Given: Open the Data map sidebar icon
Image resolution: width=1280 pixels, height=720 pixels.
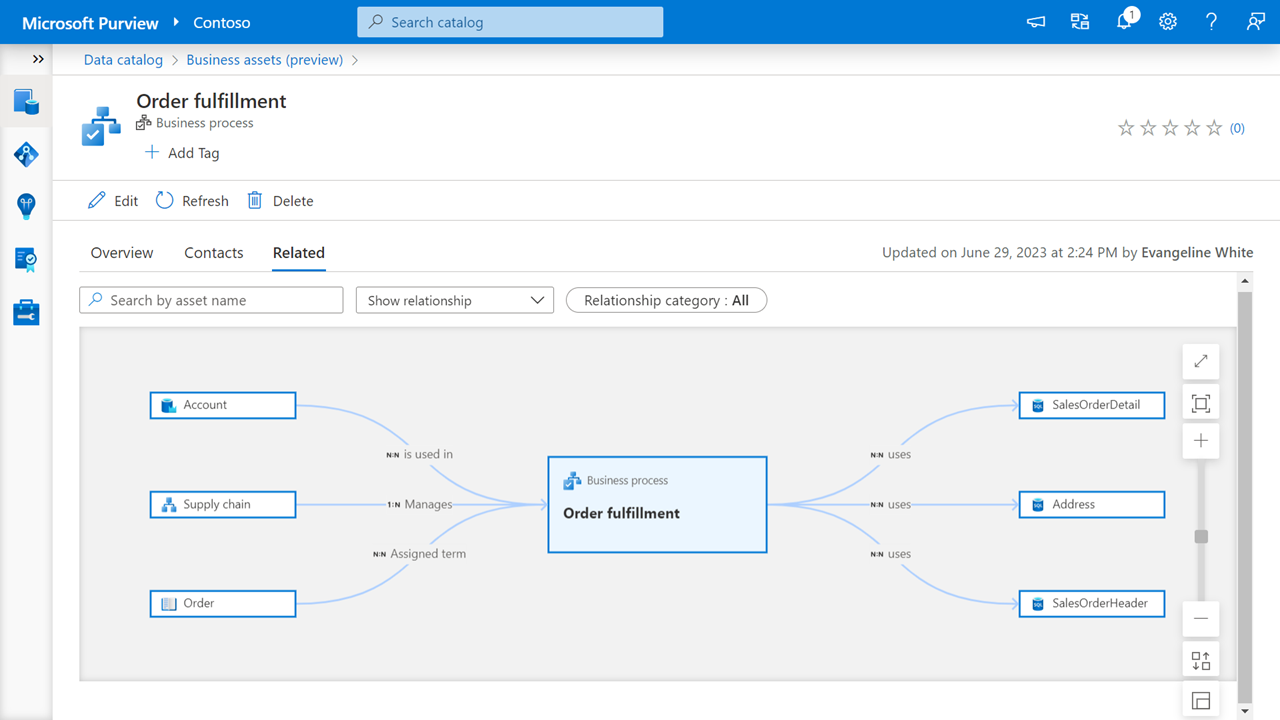Looking at the screenshot, I should (26, 154).
